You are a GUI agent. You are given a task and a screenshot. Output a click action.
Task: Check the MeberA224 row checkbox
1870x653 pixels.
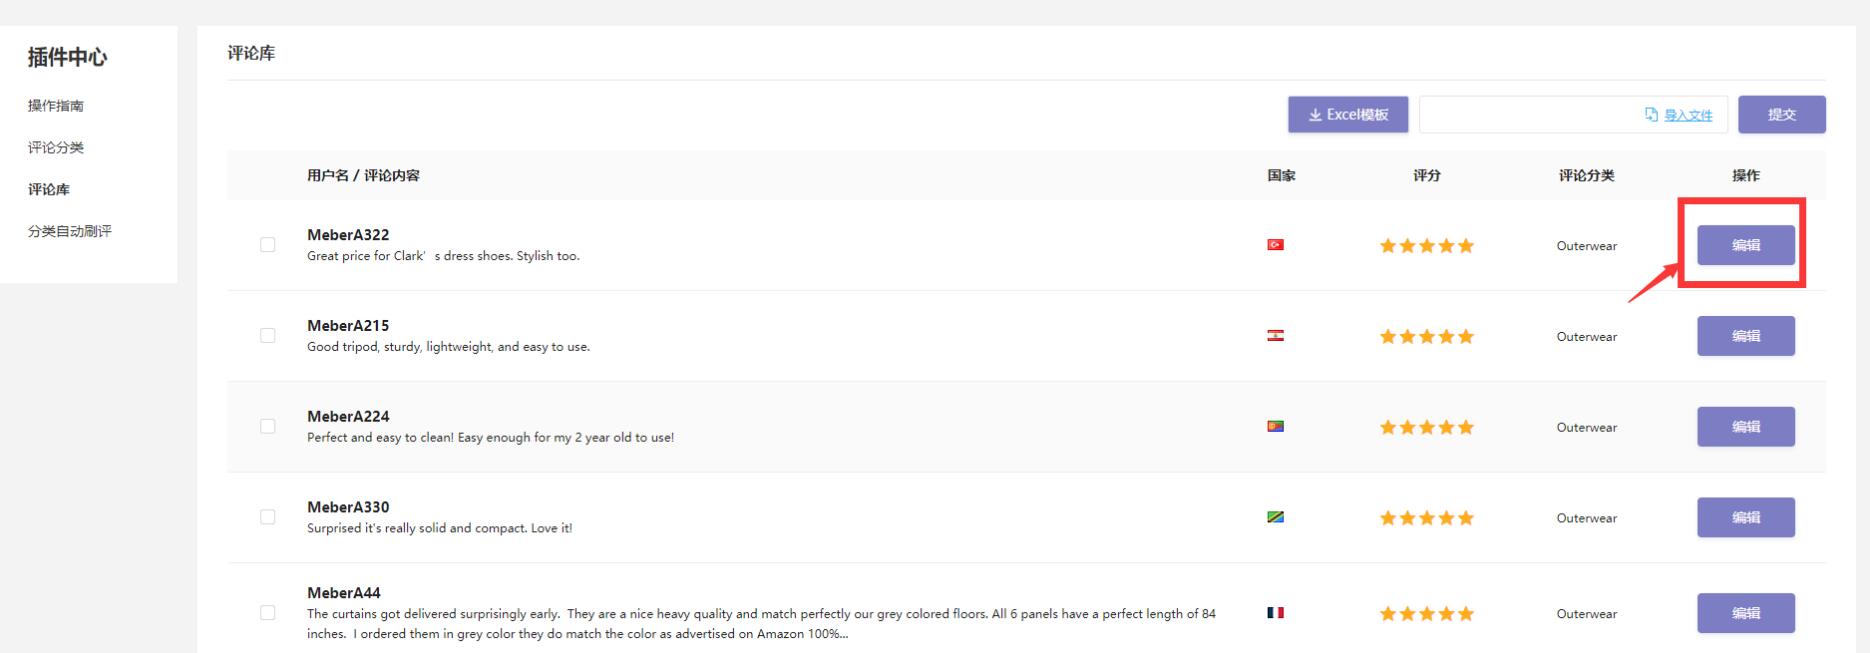(x=268, y=427)
